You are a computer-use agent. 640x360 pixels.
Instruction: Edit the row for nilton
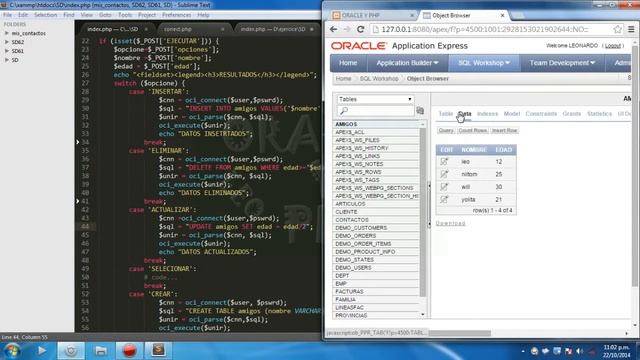[x=444, y=174]
